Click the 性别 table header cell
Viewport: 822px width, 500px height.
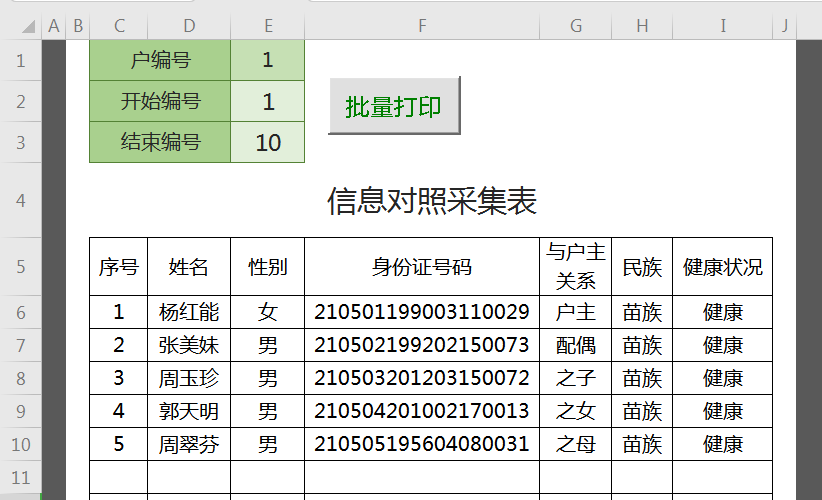click(x=268, y=267)
